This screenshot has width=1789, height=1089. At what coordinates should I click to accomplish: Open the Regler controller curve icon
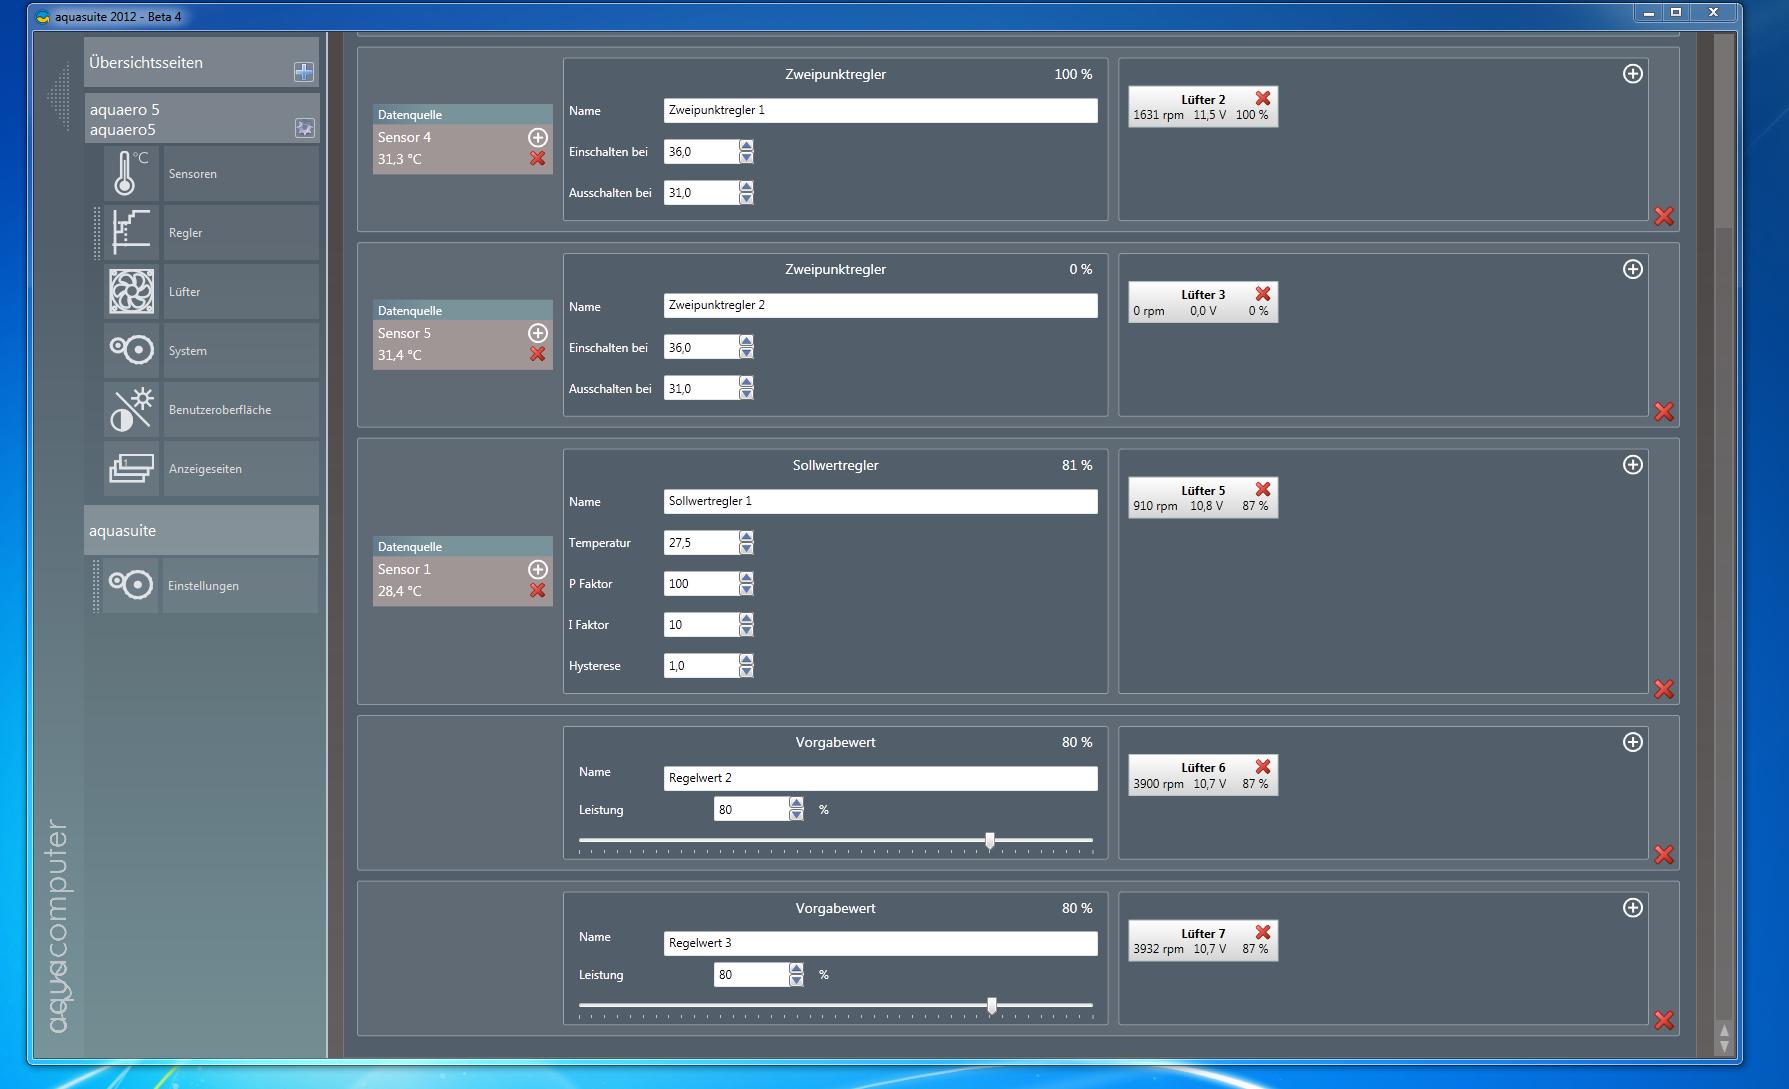click(x=131, y=232)
